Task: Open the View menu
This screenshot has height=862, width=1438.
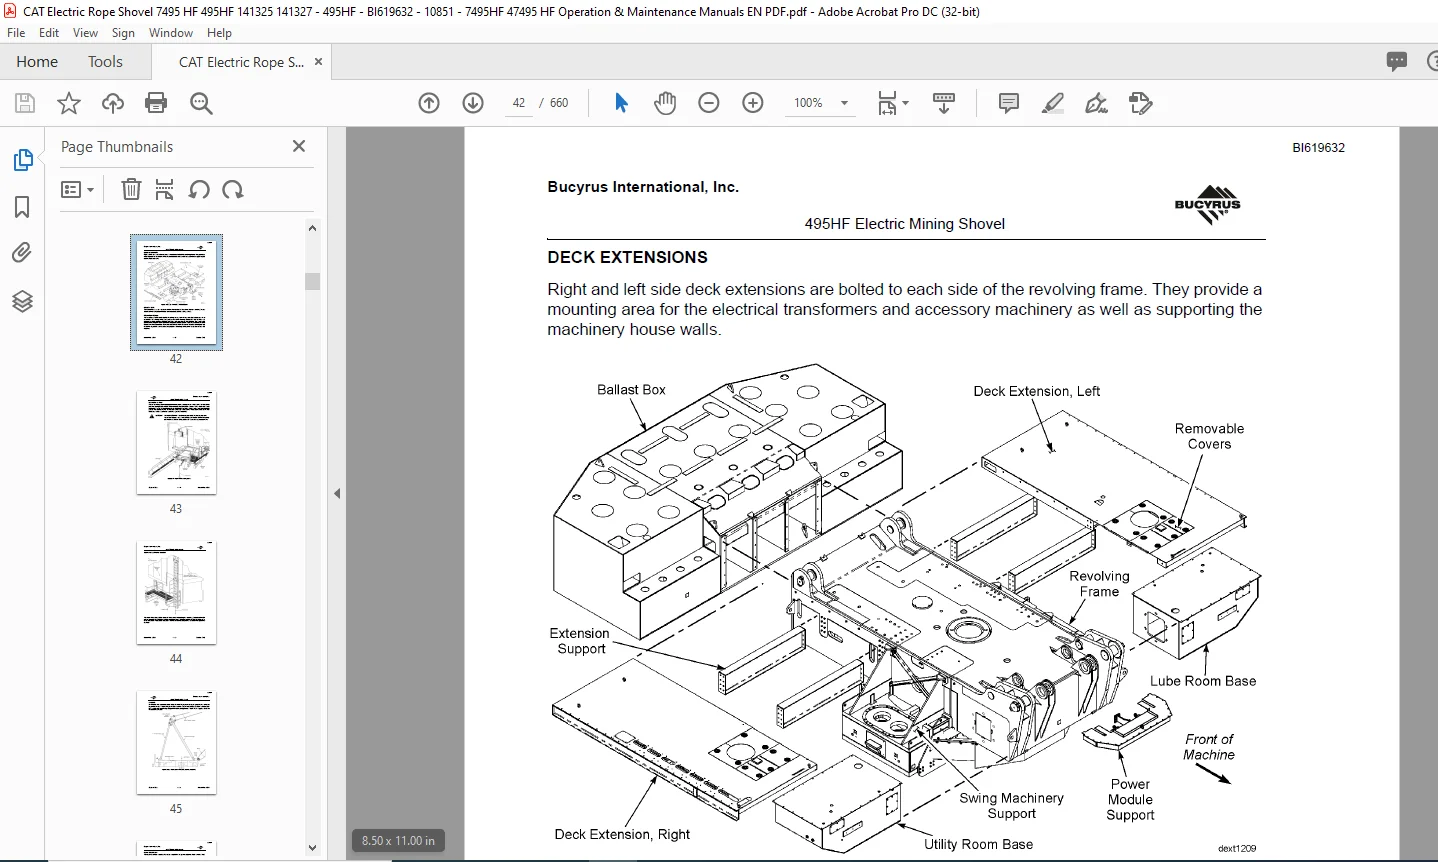Action: [x=86, y=33]
